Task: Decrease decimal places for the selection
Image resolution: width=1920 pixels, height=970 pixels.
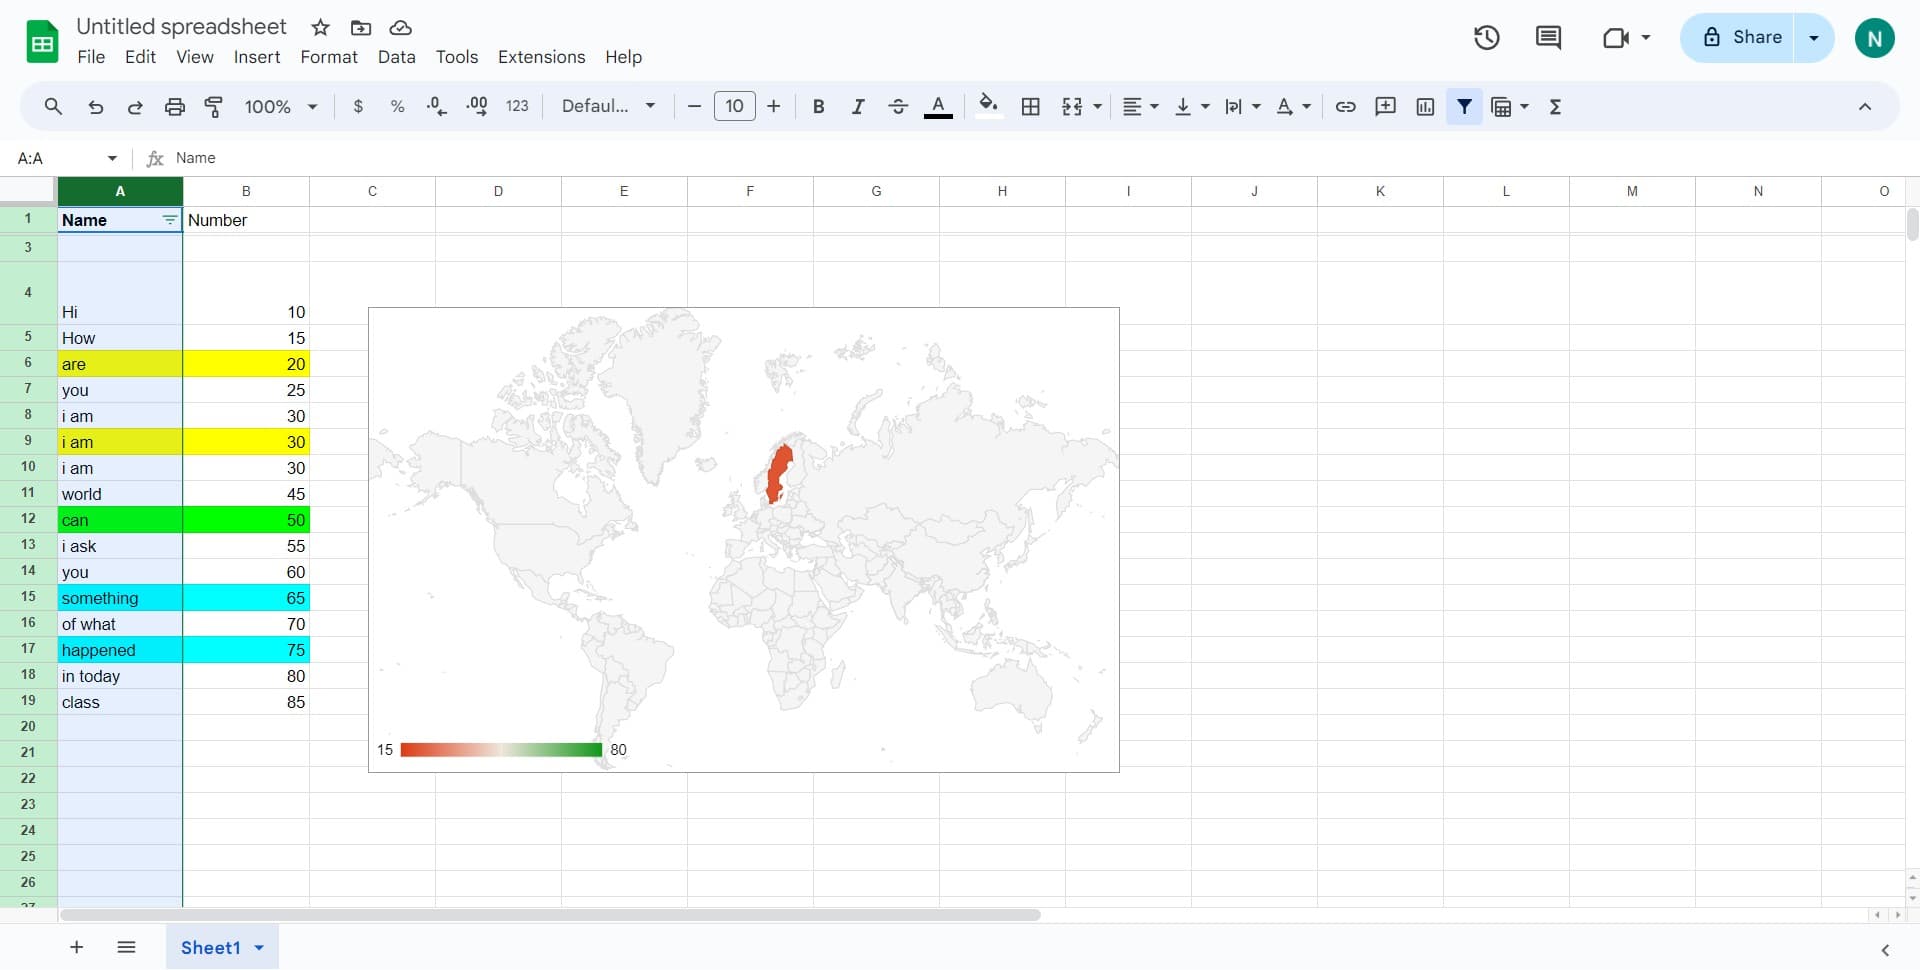Action: click(436, 106)
